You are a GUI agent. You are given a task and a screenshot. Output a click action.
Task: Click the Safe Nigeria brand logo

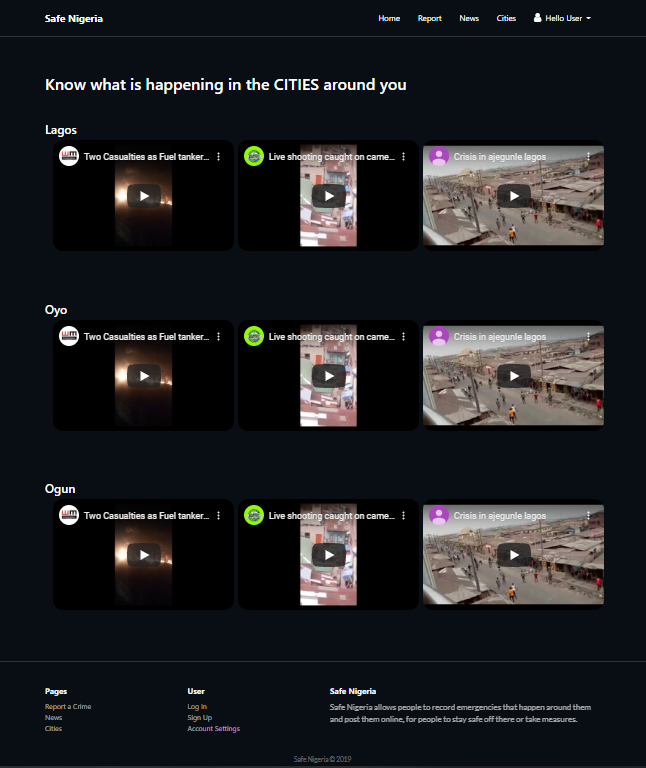point(74,19)
